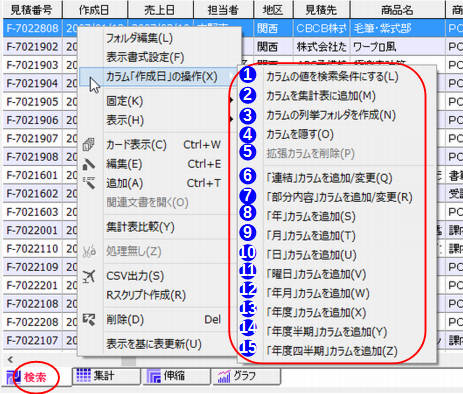Click cell 毛筆・紫式部 in 商品名 column

(398, 28)
